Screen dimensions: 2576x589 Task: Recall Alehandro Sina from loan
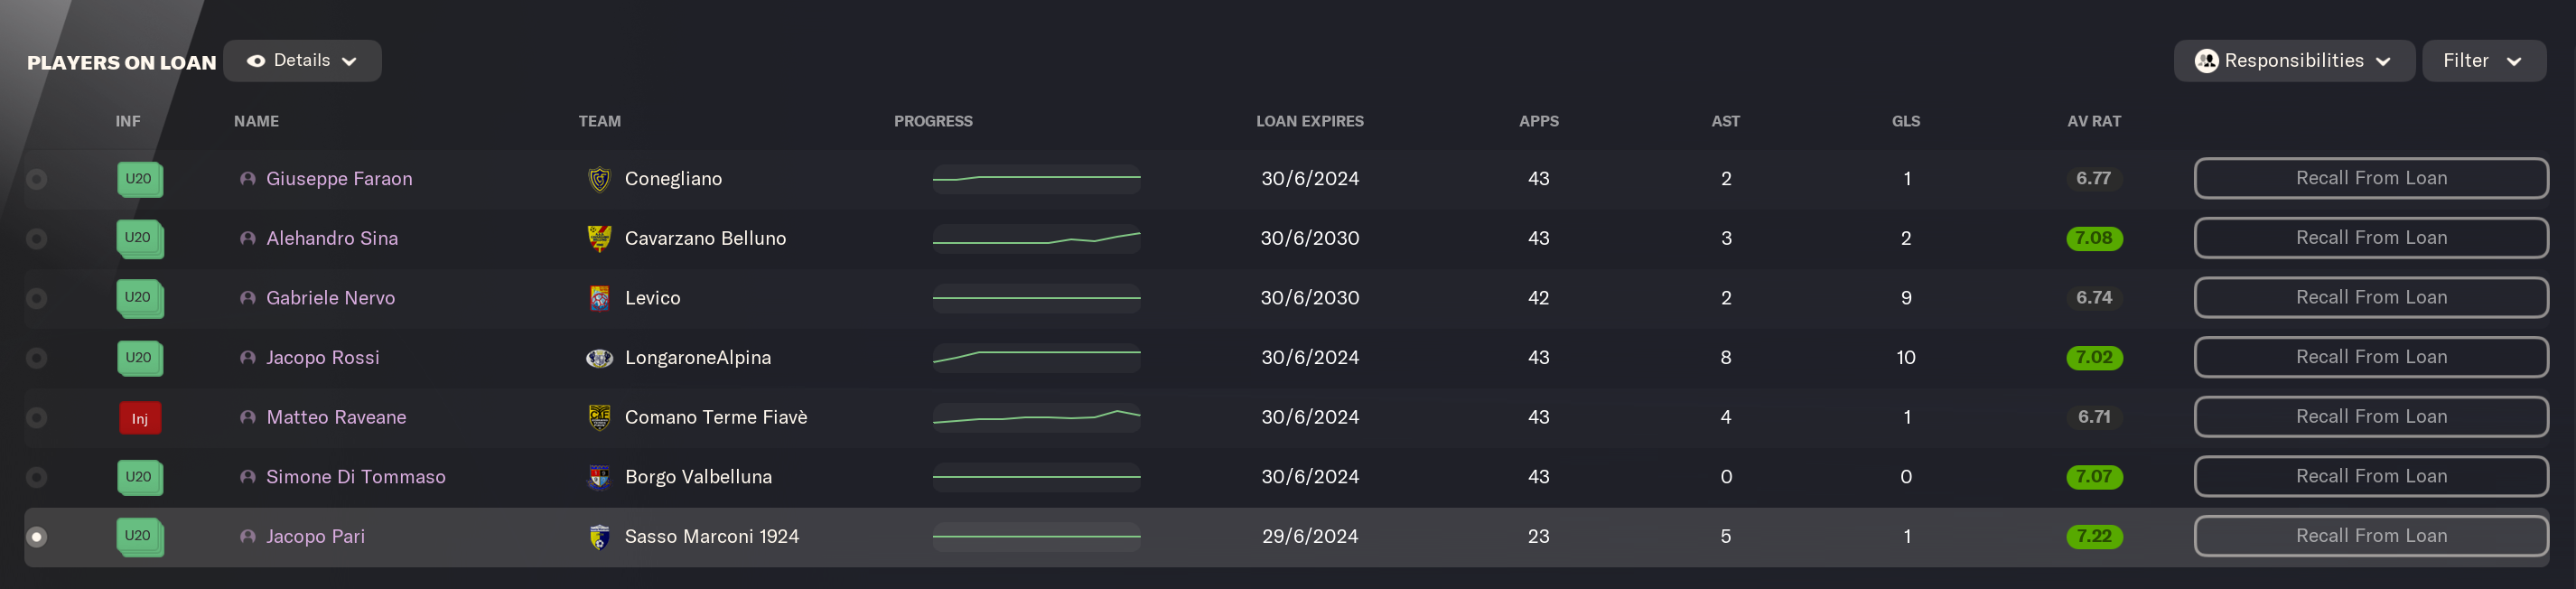[2370, 238]
